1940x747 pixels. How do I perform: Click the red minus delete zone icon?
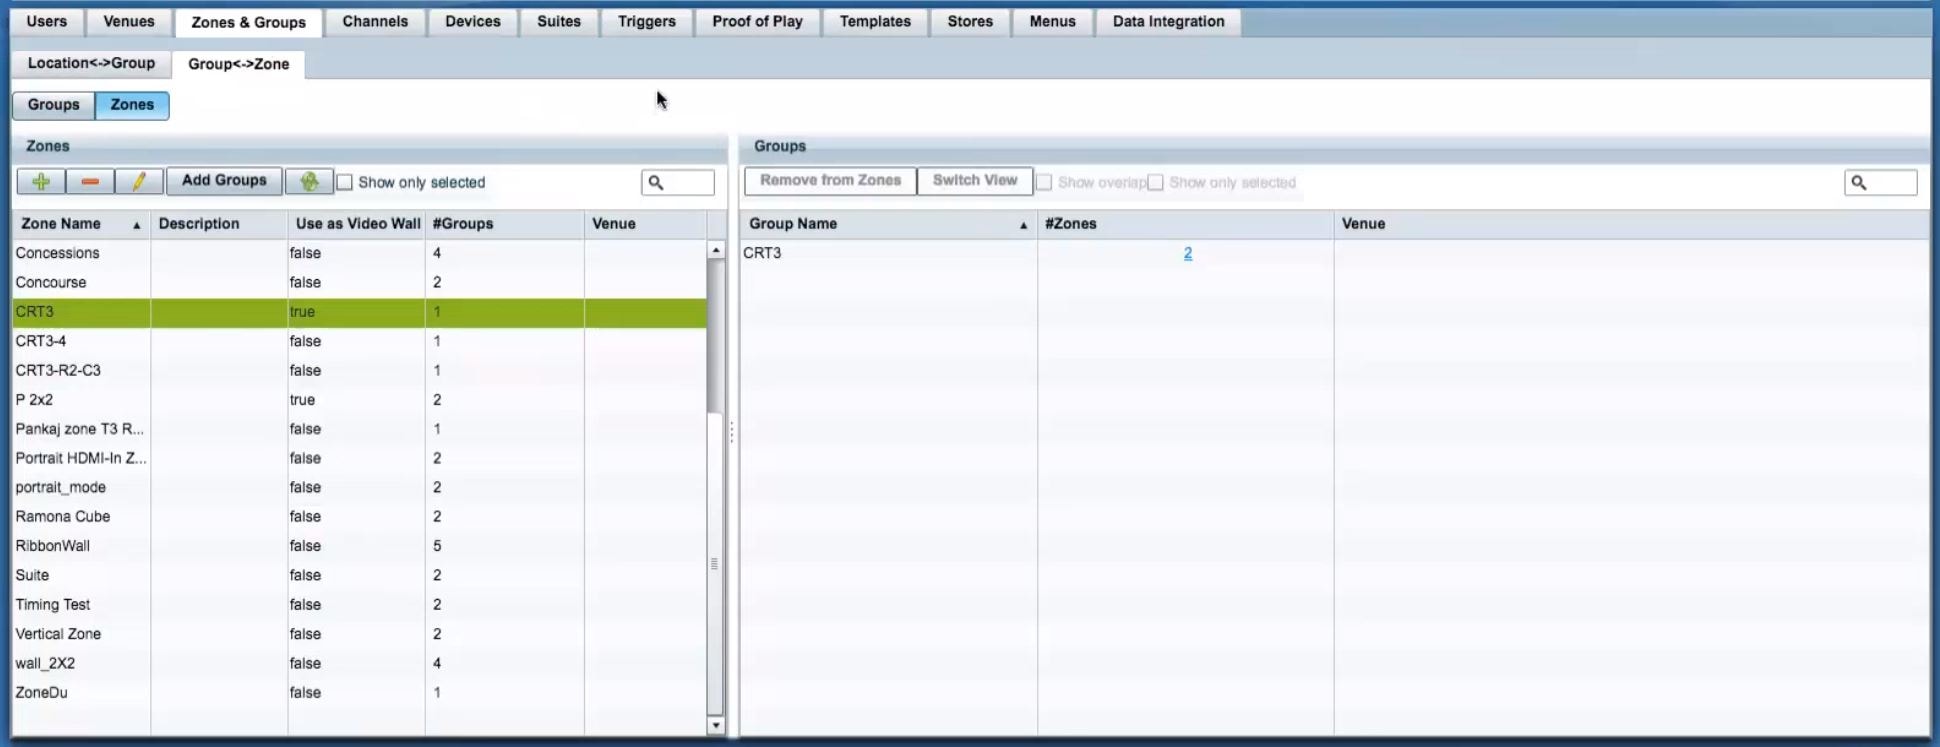tap(90, 181)
